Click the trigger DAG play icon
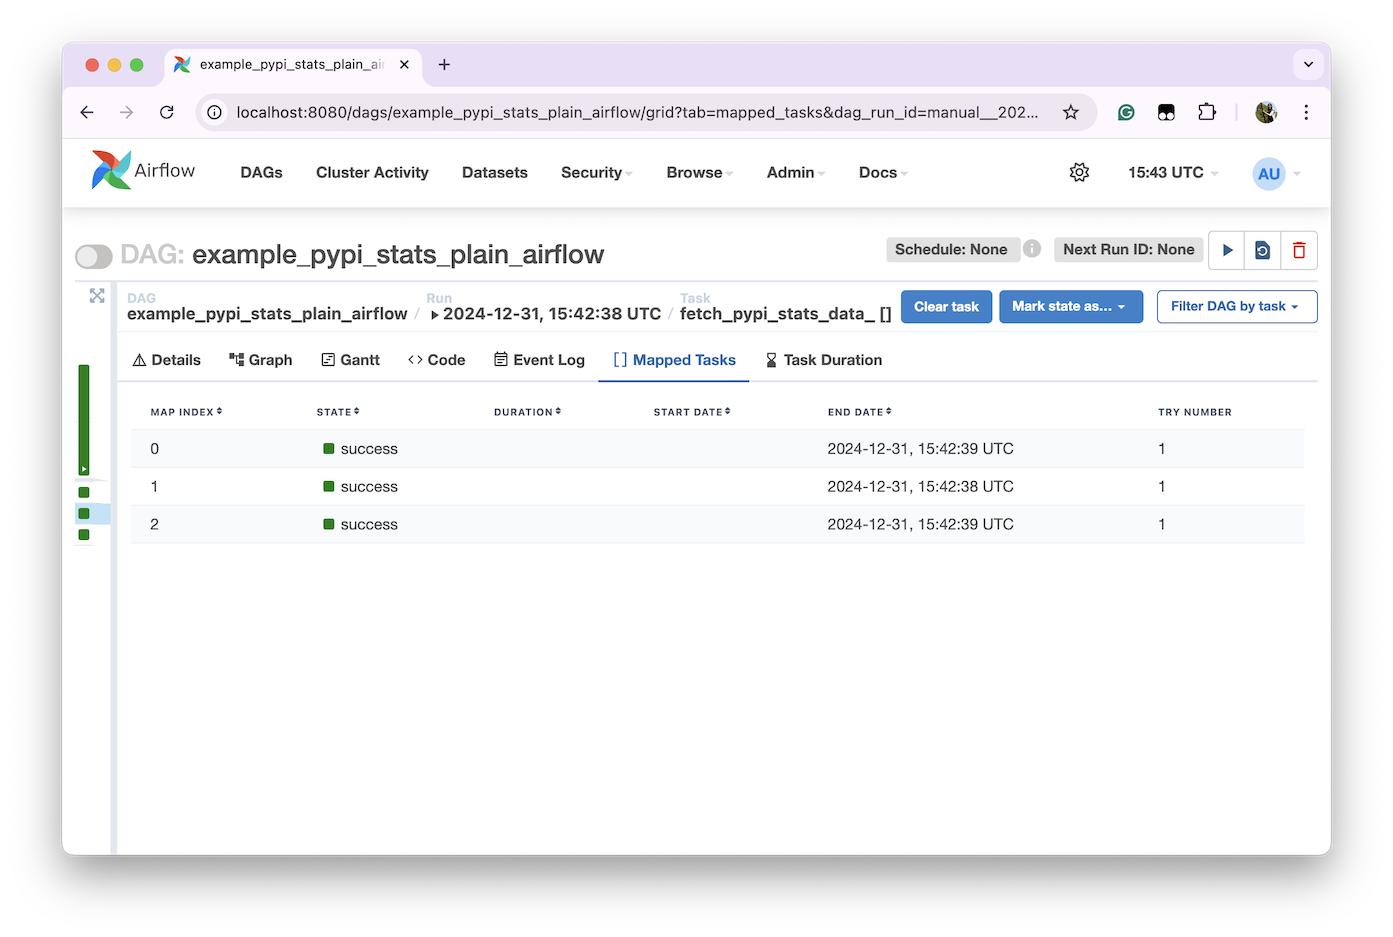Image resolution: width=1393 pixels, height=937 pixels. tap(1227, 250)
